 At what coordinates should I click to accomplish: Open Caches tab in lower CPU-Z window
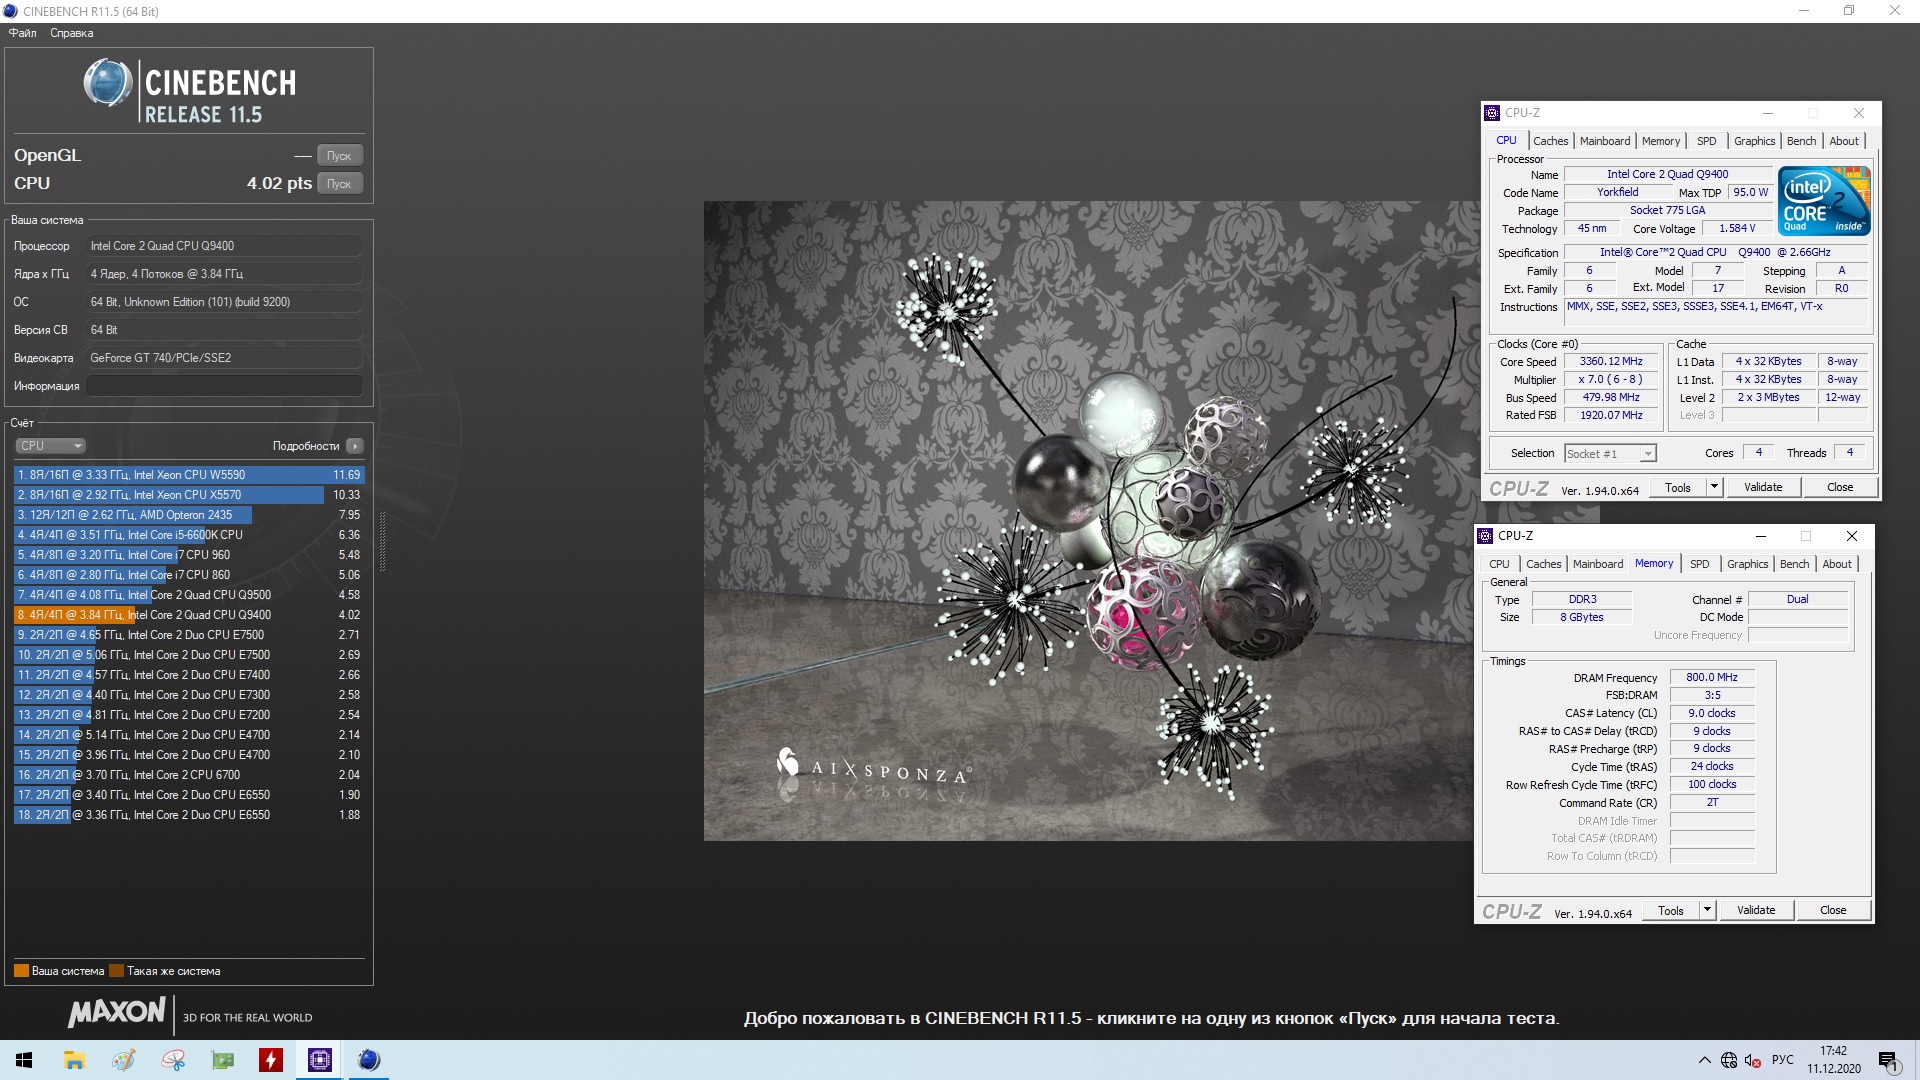coord(1543,564)
